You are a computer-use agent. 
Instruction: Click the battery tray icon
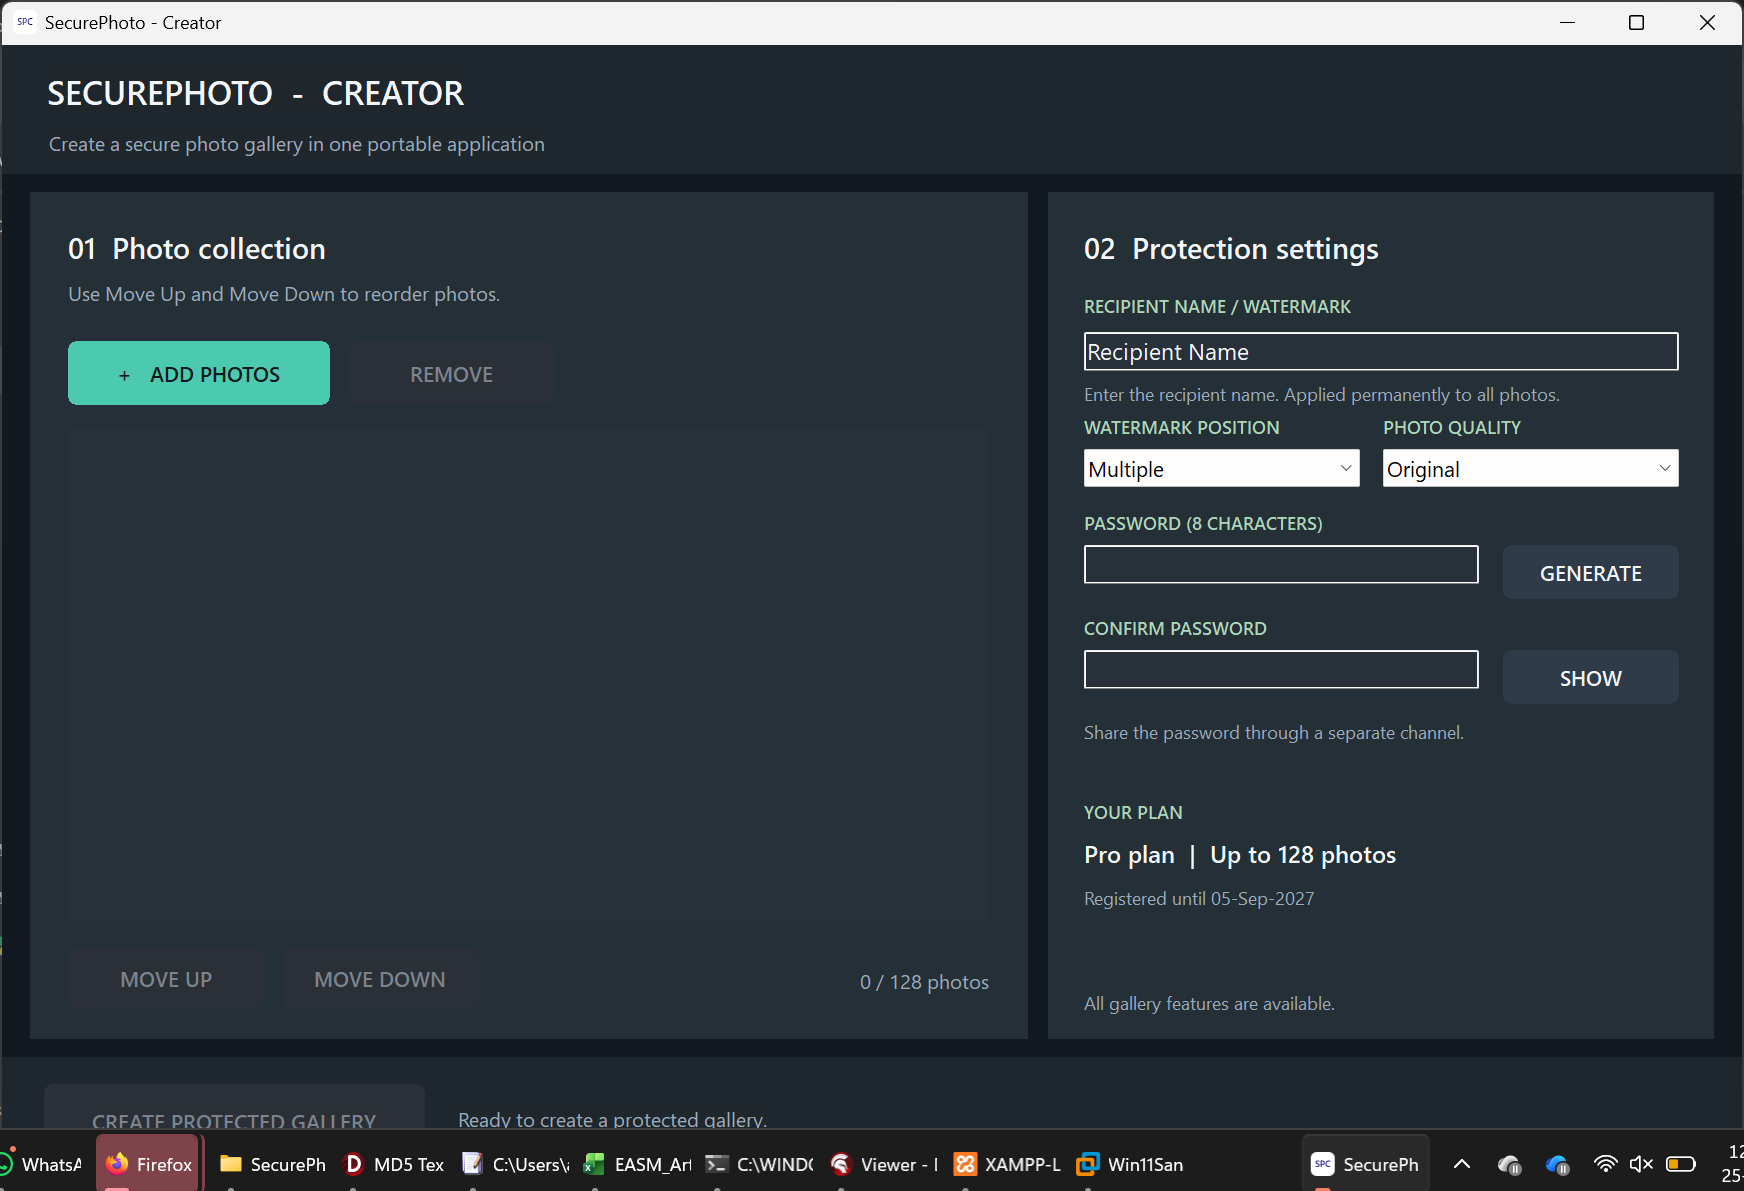1681,1164
